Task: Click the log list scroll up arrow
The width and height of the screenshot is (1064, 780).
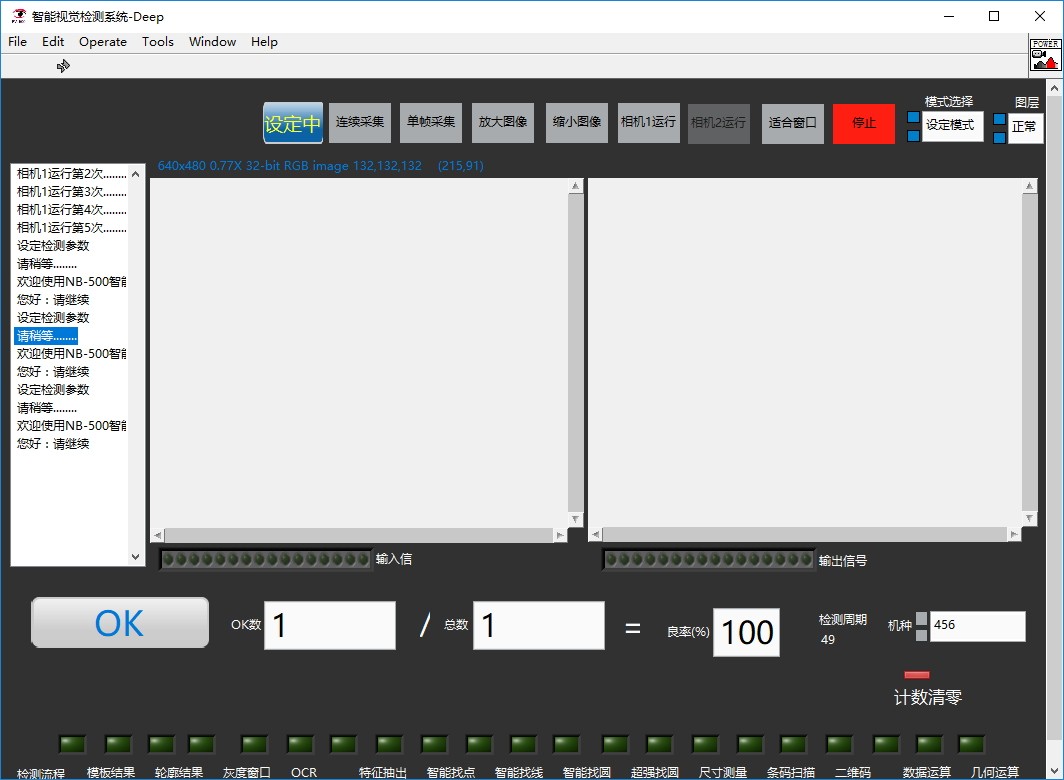Action: [x=136, y=174]
